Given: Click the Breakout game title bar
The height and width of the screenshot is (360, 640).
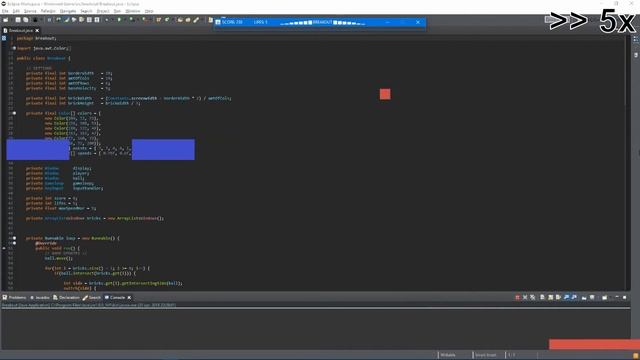Looking at the screenshot, I should [x=320, y=22].
